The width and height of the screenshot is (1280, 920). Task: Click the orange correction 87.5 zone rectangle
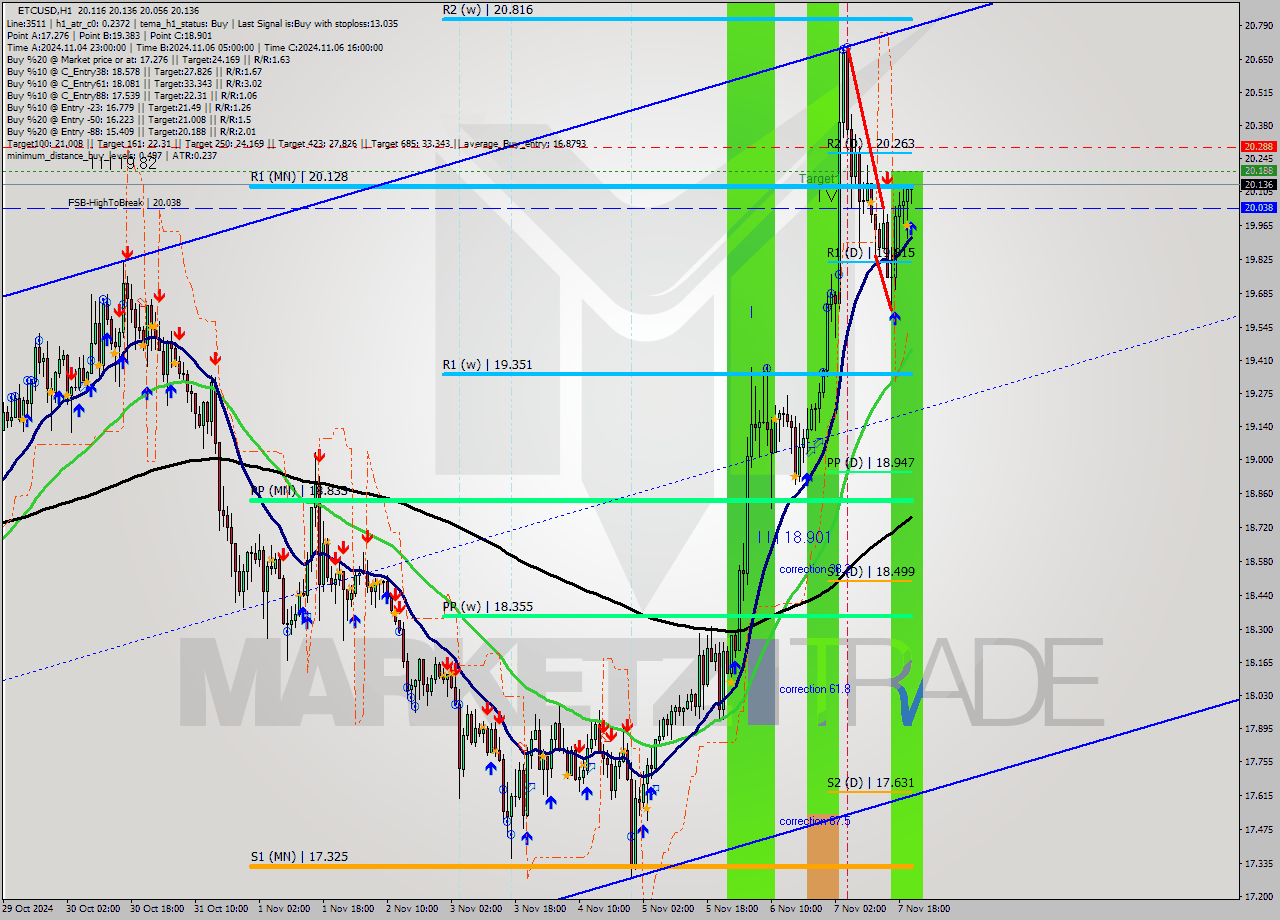click(x=823, y=856)
